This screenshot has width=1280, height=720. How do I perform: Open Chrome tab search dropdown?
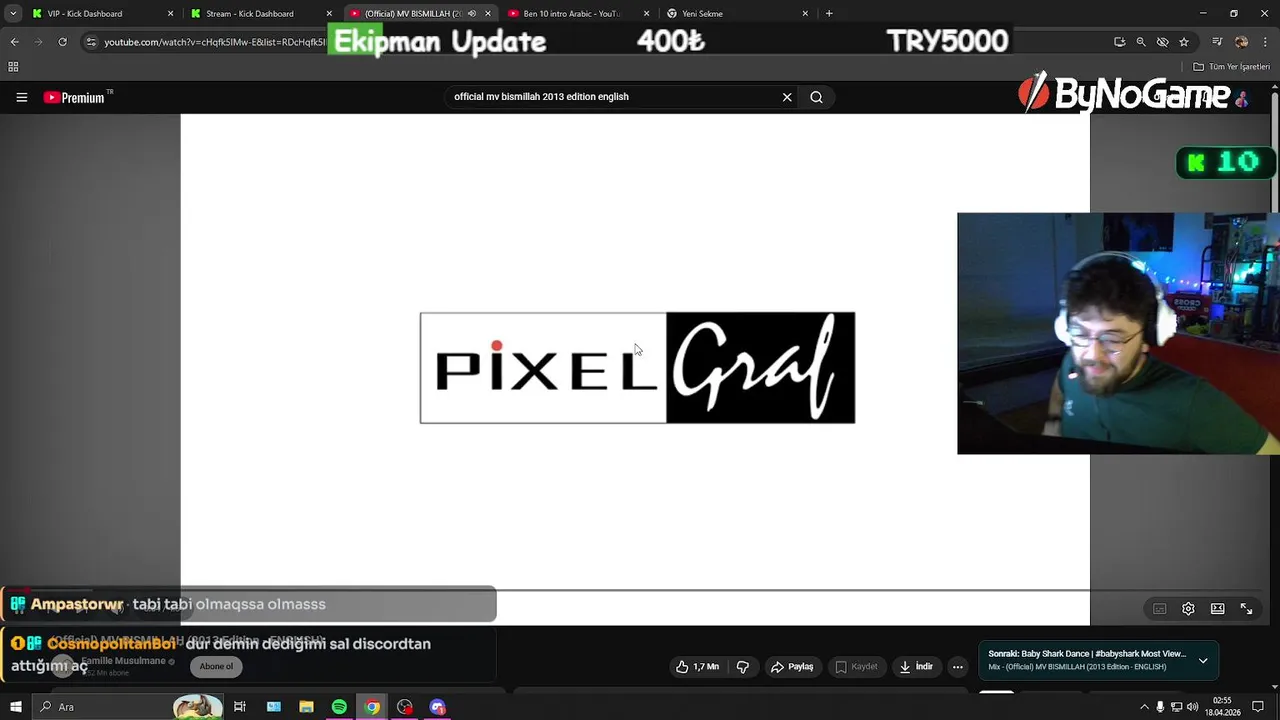click(12, 14)
